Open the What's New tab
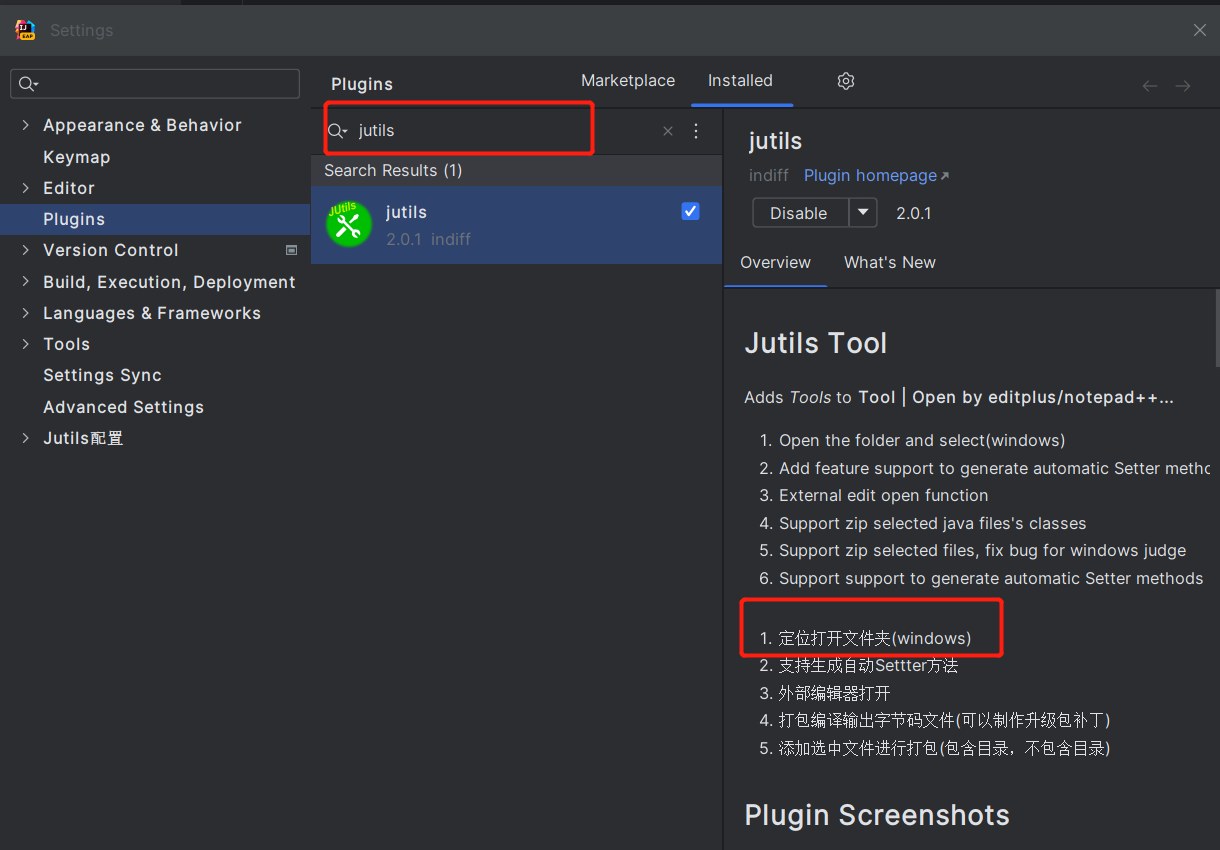The height and width of the screenshot is (850, 1220). click(x=890, y=263)
